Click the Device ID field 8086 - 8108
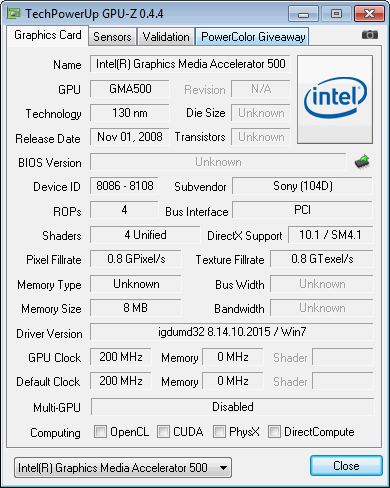The height and width of the screenshot is (488, 390). tap(125, 186)
